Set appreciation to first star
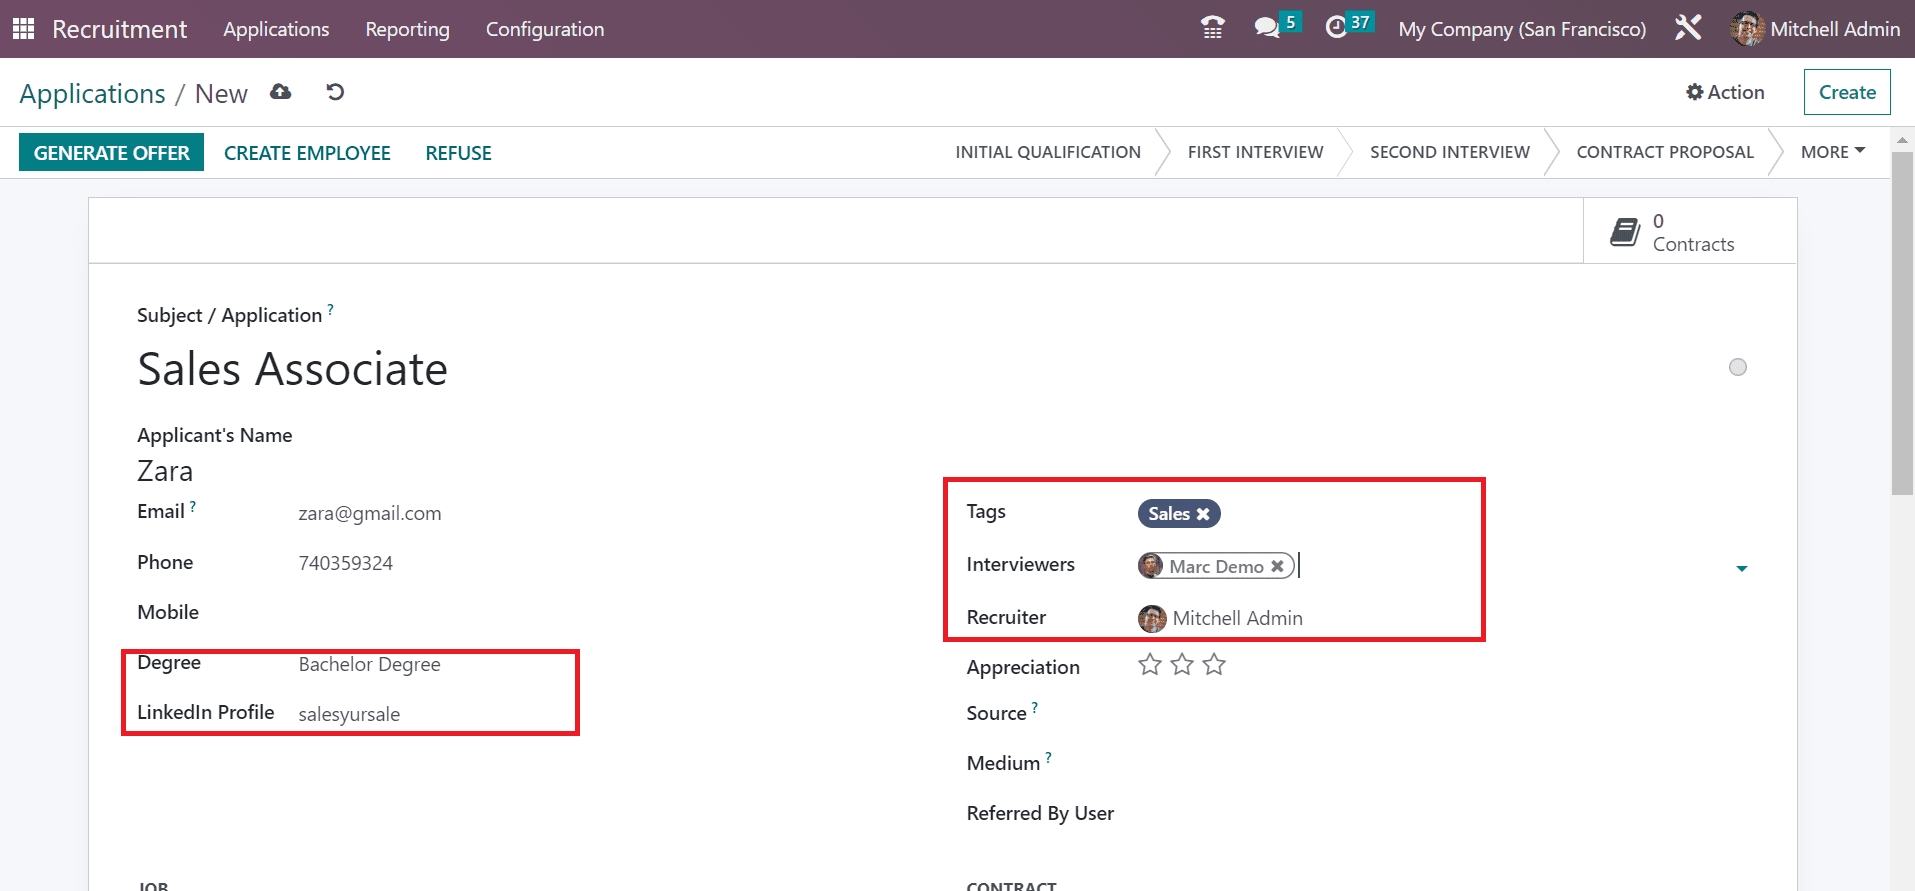This screenshot has height=891, width=1915. (x=1150, y=665)
